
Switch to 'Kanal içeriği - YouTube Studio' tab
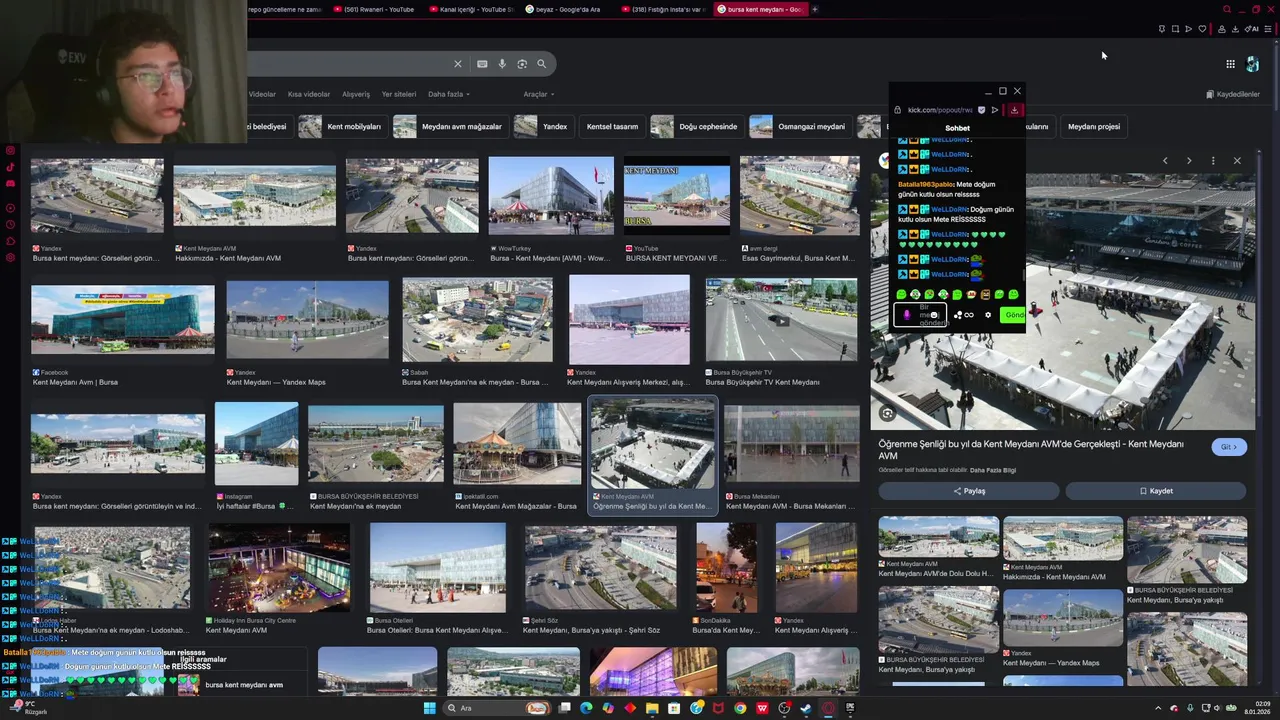tap(470, 9)
